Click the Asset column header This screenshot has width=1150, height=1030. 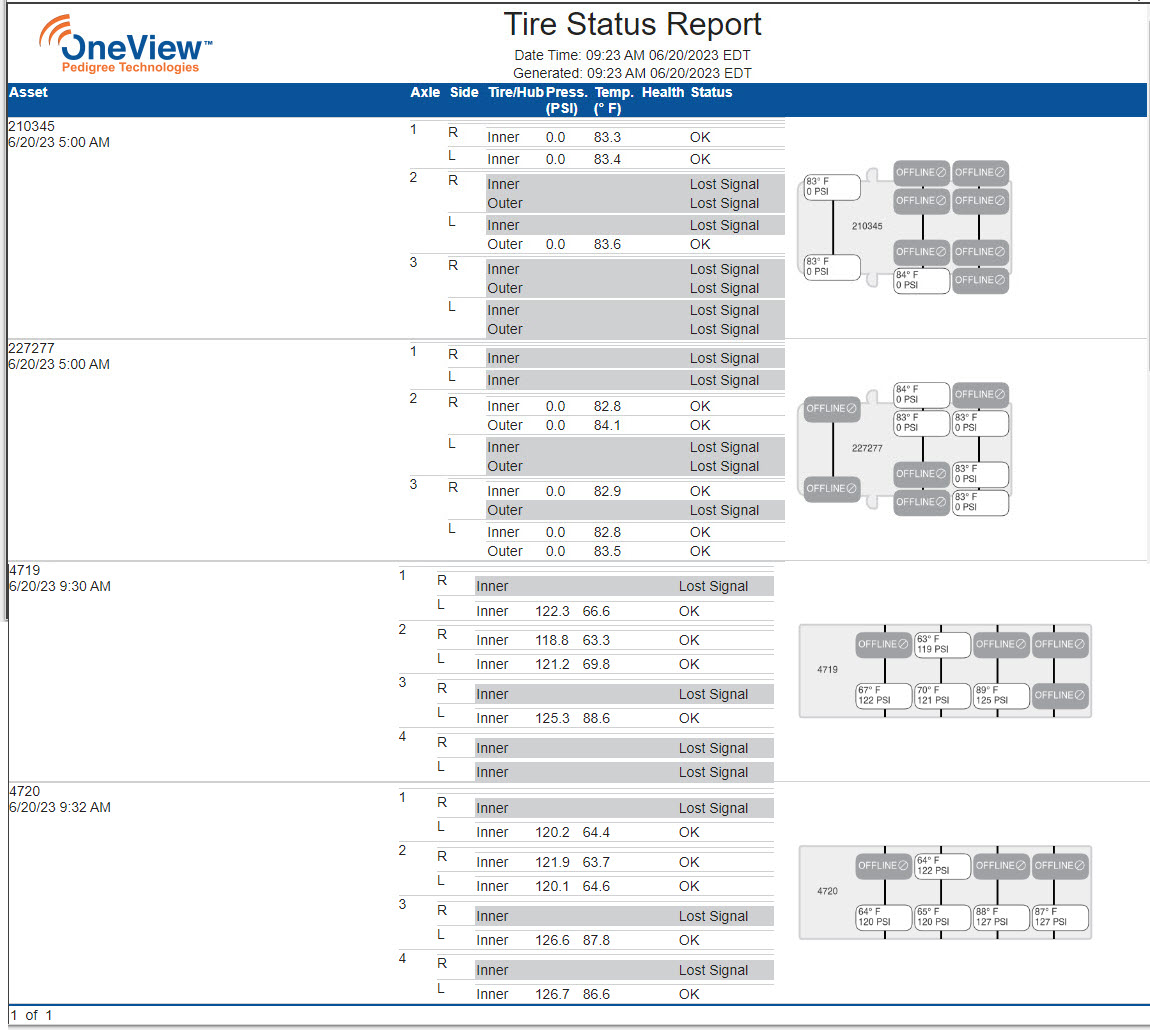(28, 93)
